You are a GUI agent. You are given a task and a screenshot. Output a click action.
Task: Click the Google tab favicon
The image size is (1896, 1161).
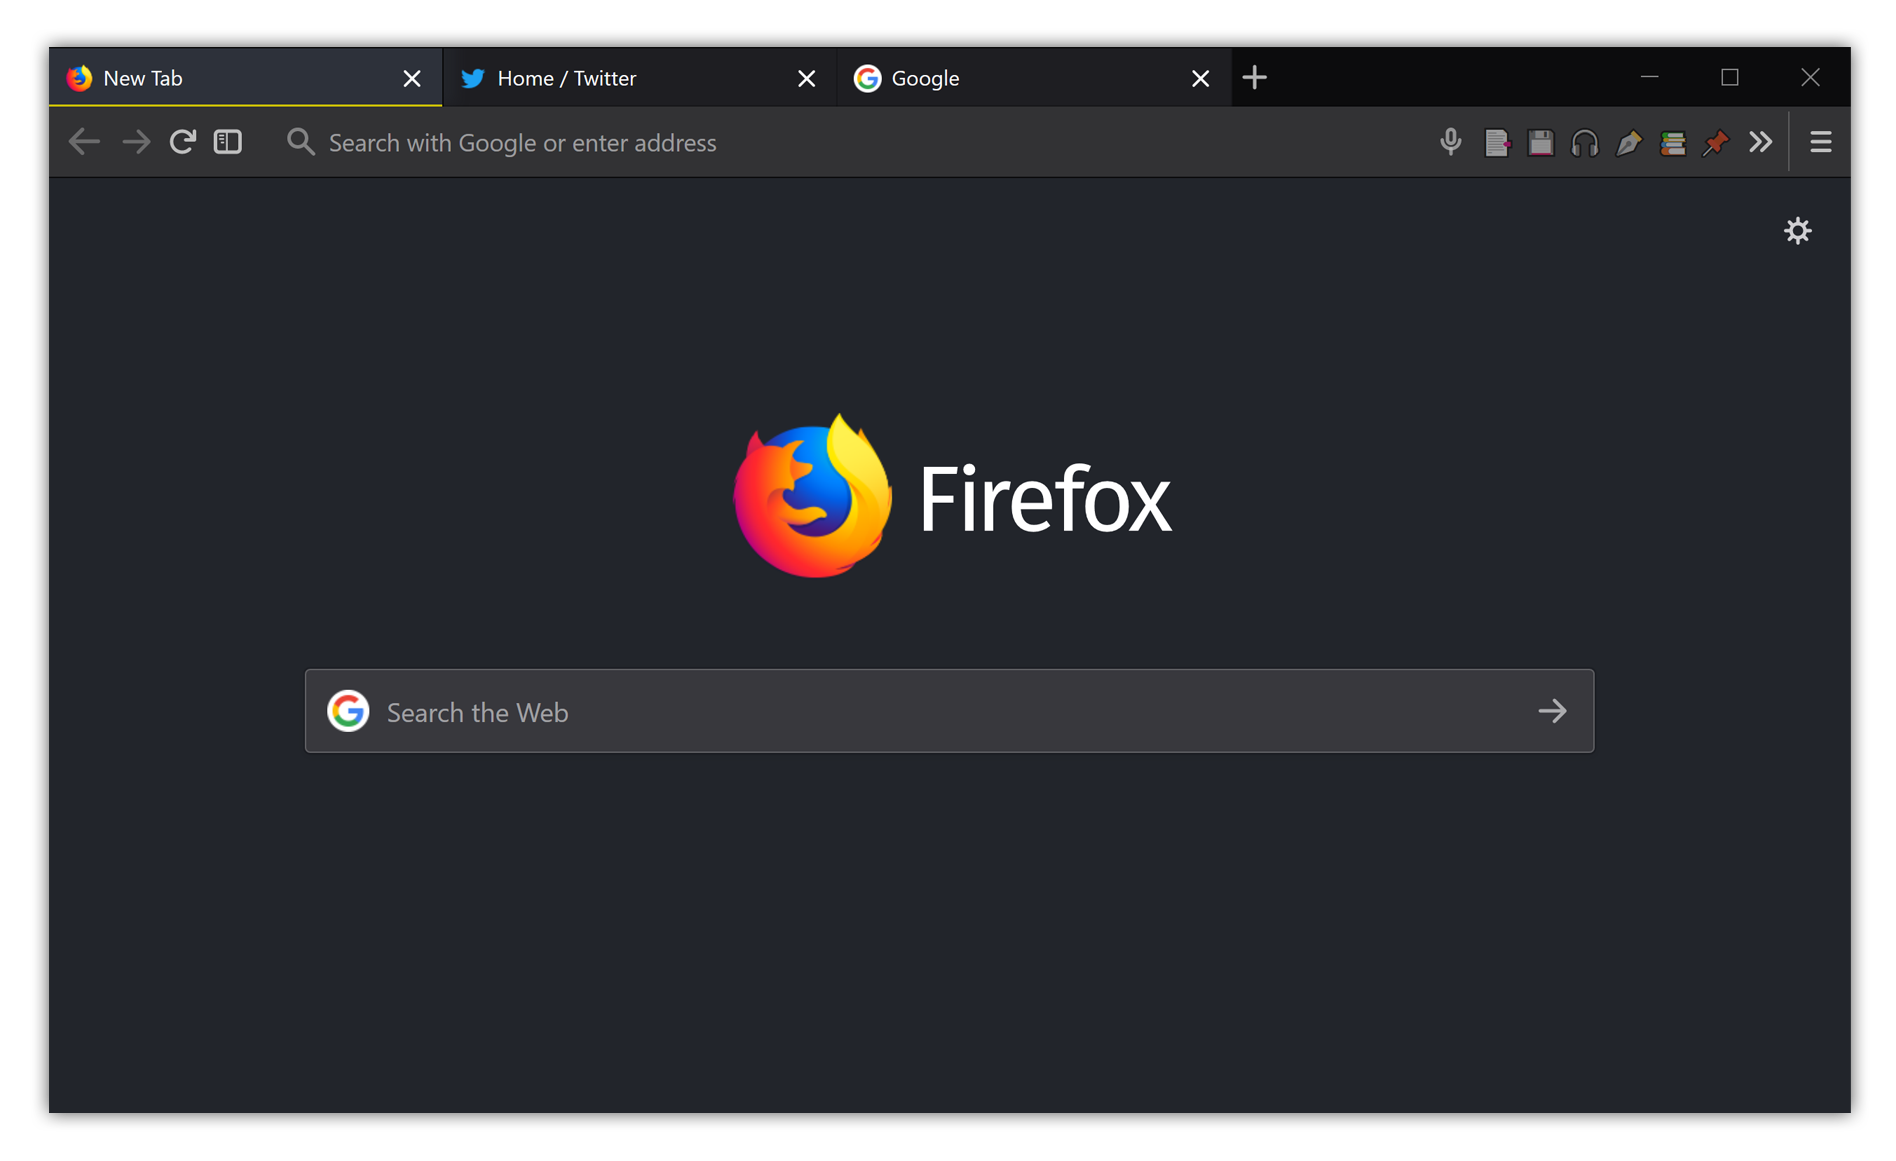(867, 78)
